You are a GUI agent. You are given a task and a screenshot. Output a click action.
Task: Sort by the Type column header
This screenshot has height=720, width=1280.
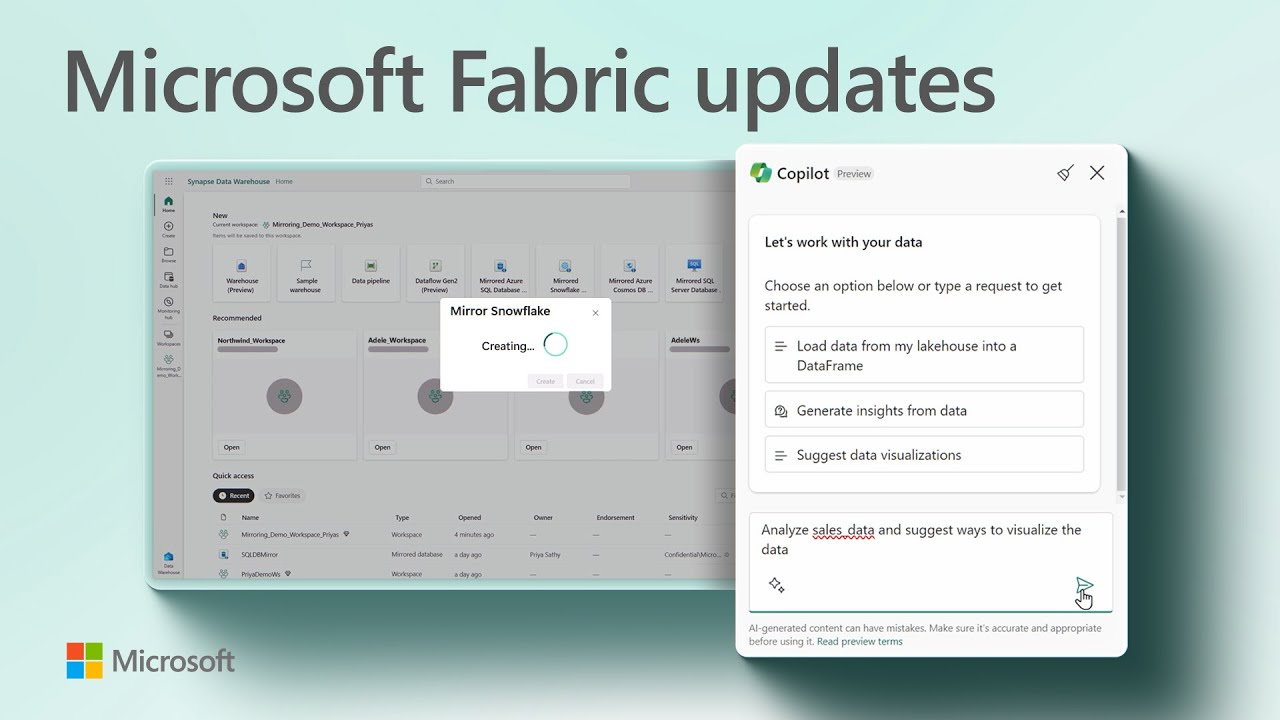tap(402, 518)
